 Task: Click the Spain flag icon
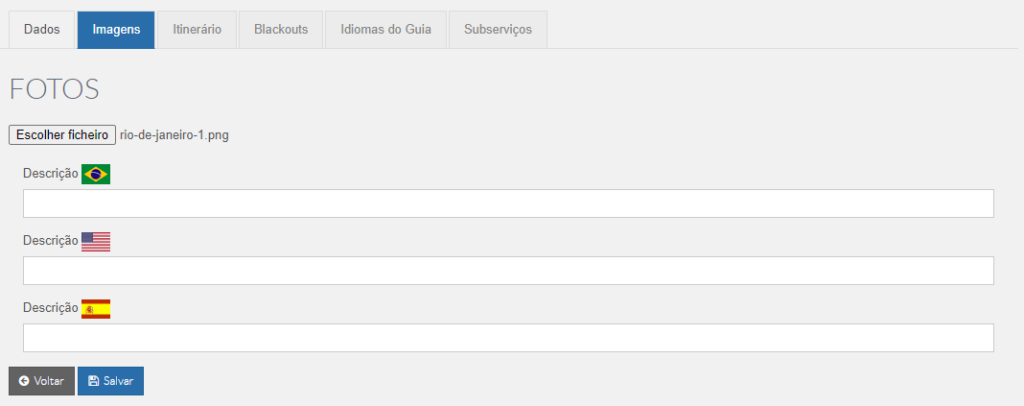[x=96, y=309]
